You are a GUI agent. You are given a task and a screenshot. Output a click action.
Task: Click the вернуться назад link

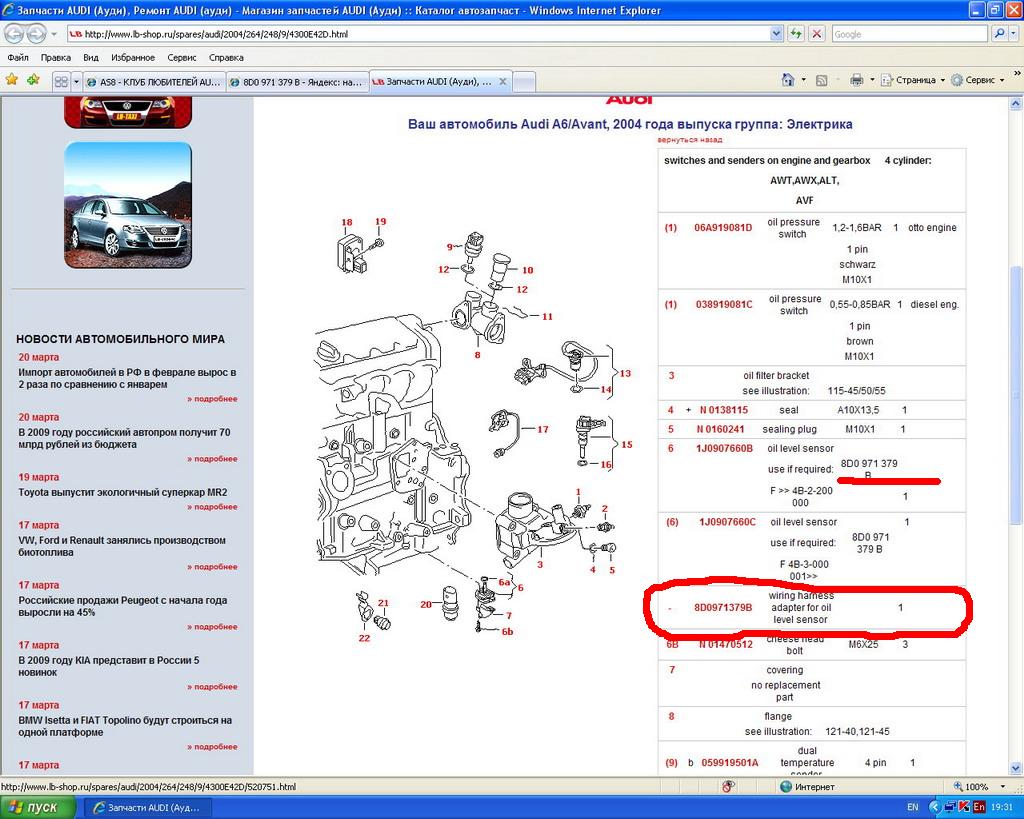tap(689, 140)
